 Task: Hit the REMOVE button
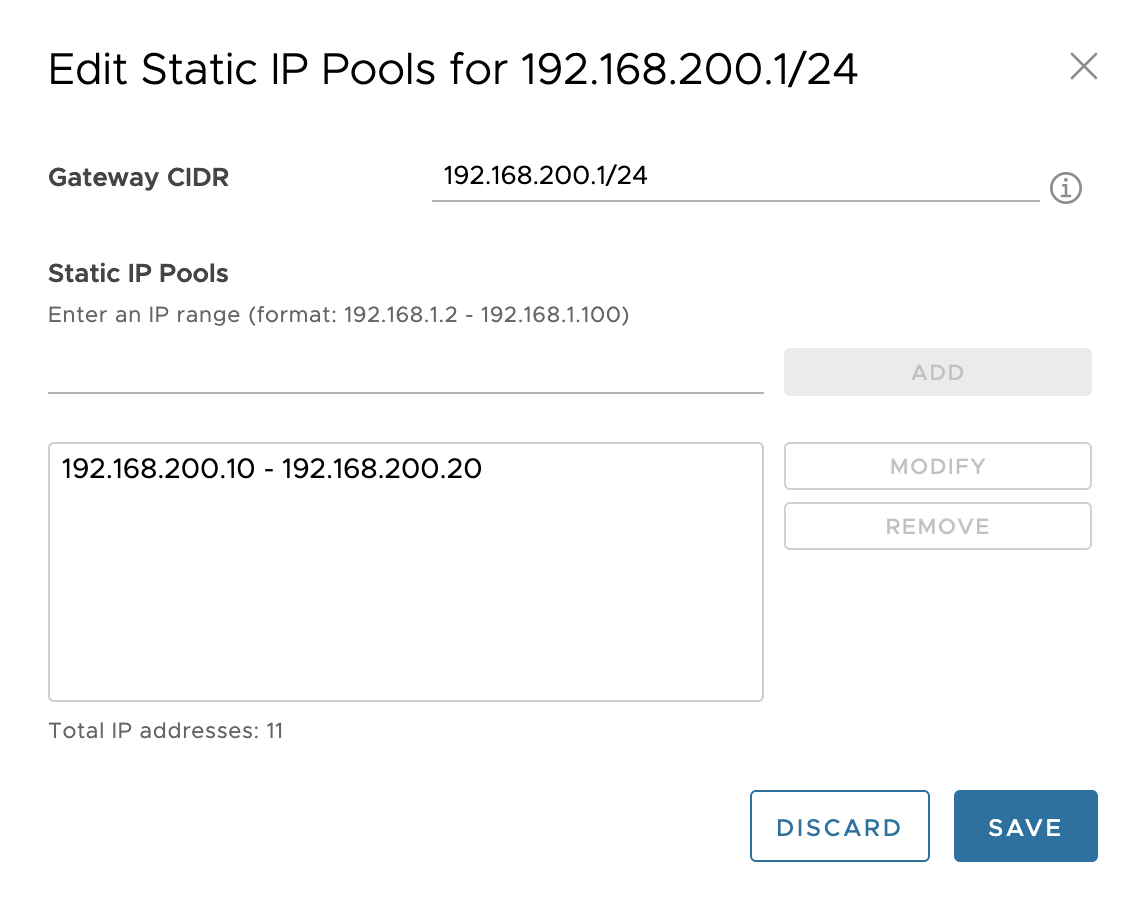(x=937, y=527)
